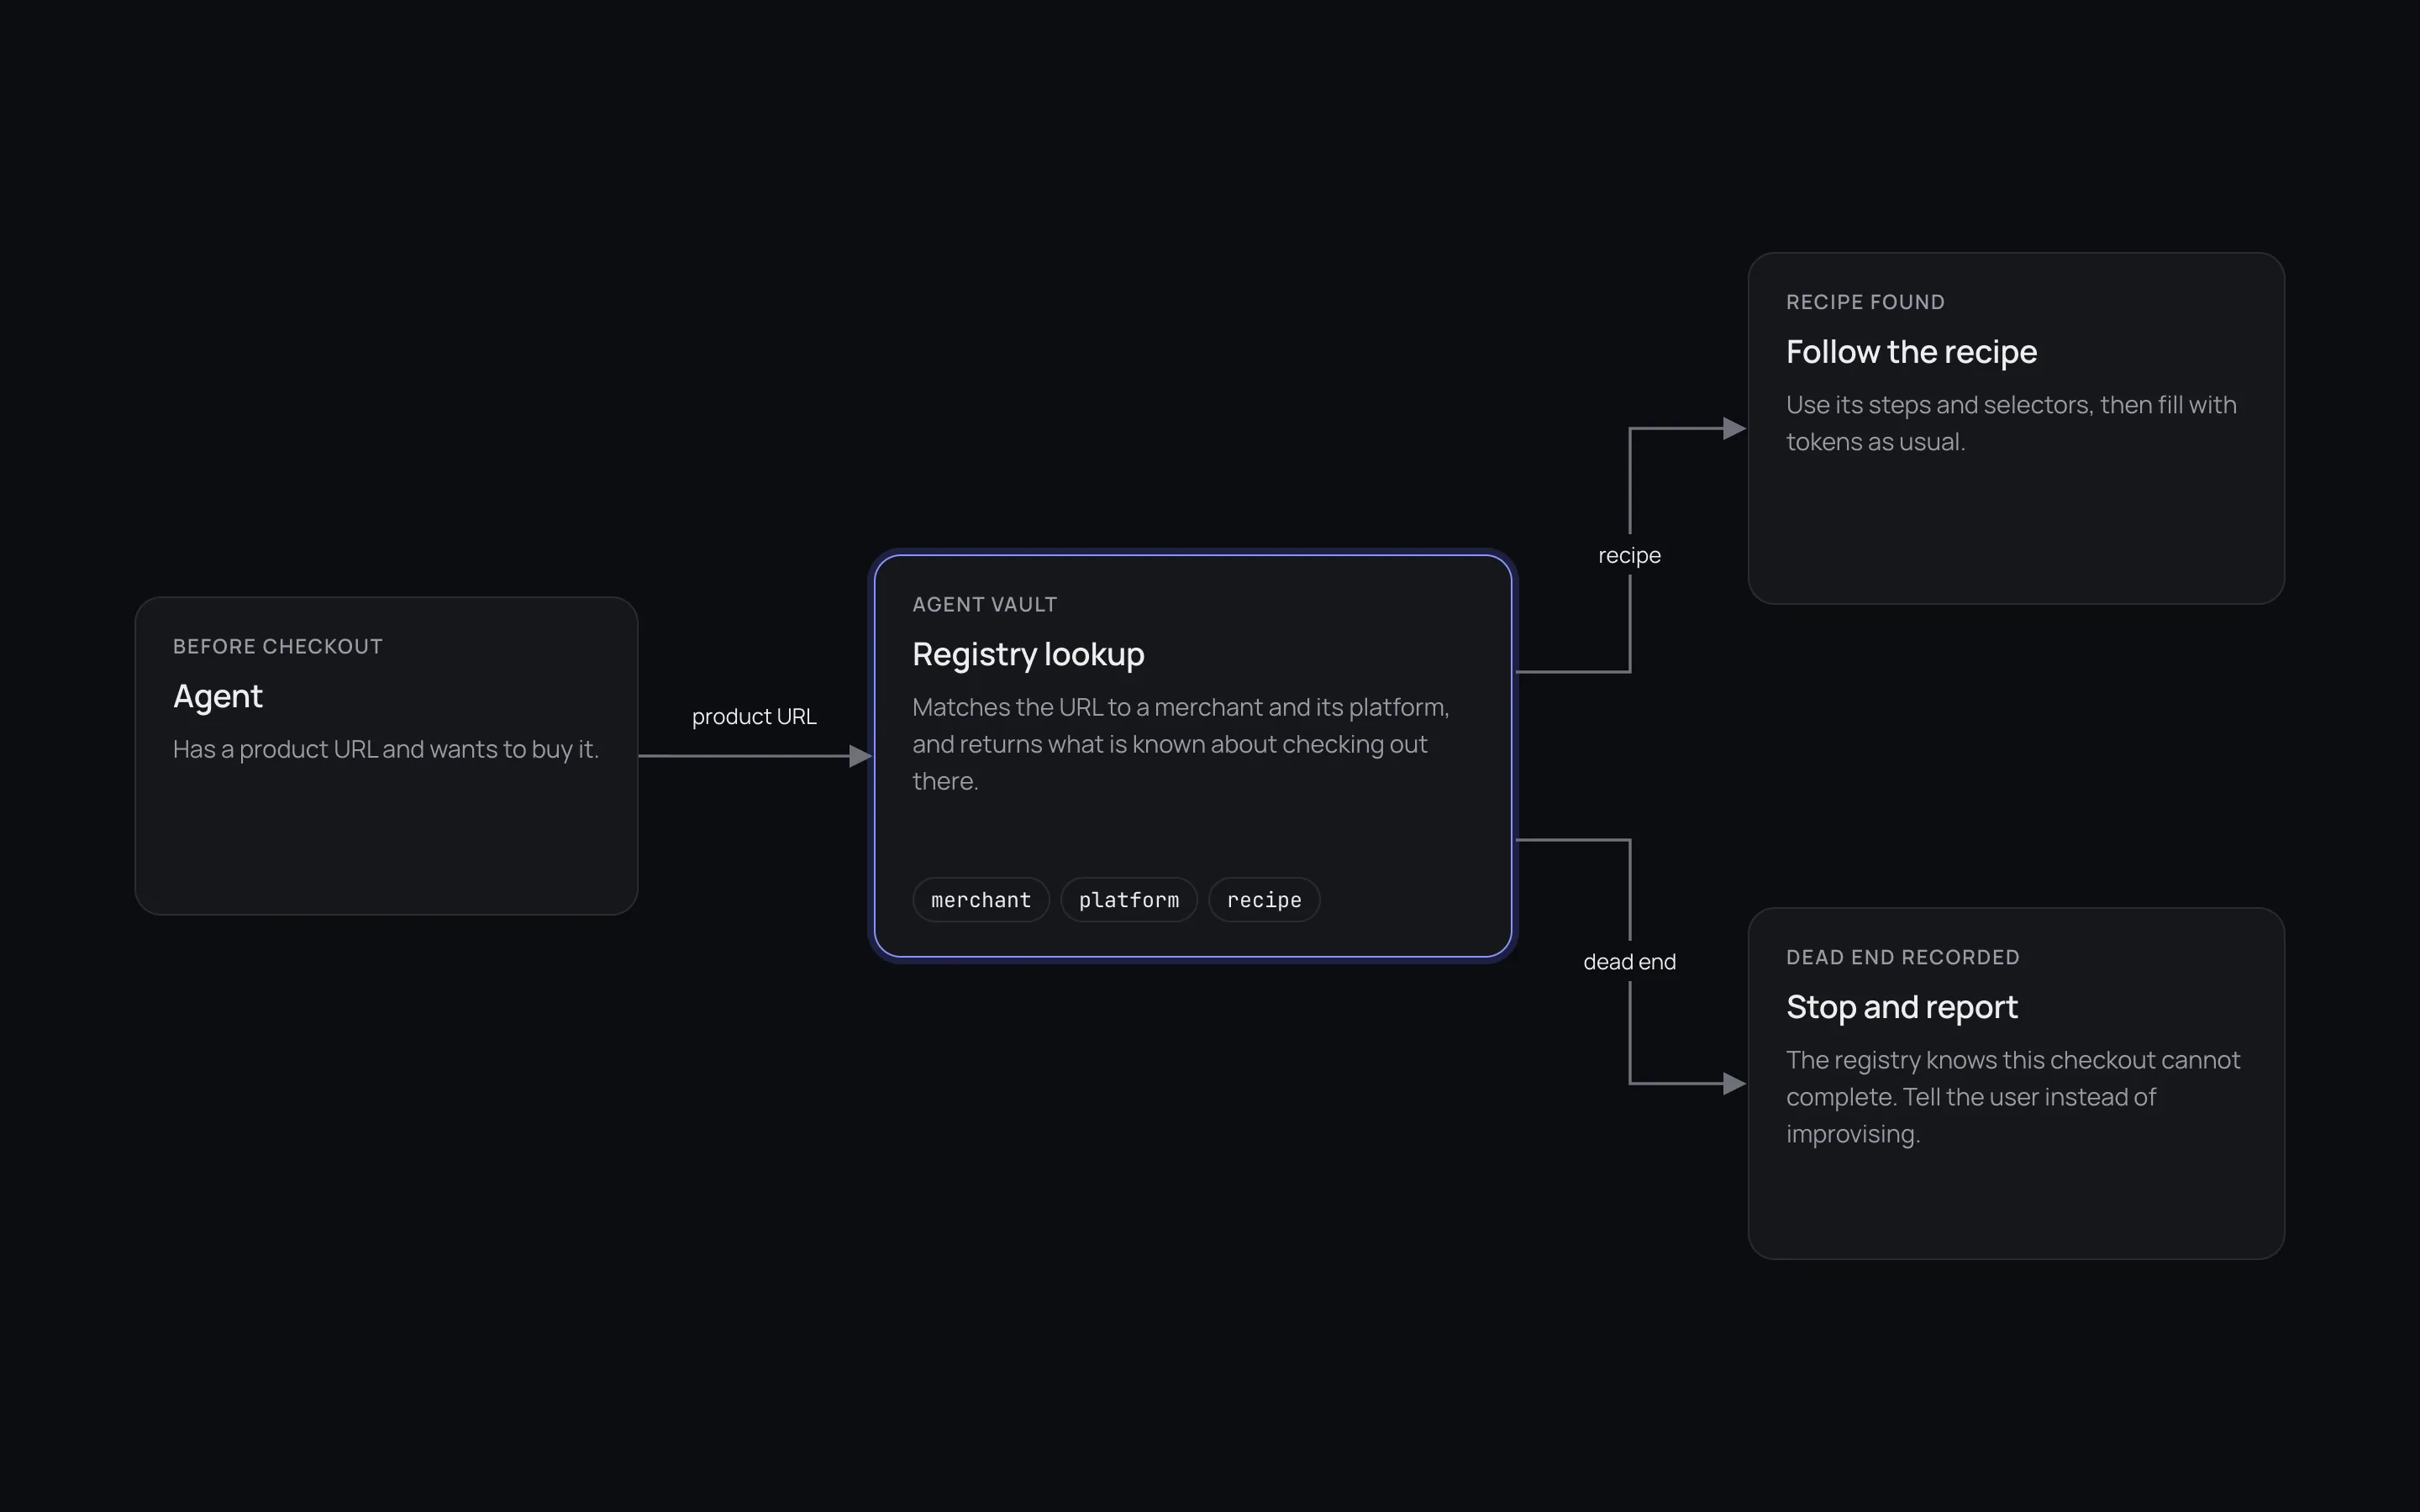Image resolution: width=2420 pixels, height=1512 pixels.
Task: Click the 'recipe' connector label
Action: 1629,555
